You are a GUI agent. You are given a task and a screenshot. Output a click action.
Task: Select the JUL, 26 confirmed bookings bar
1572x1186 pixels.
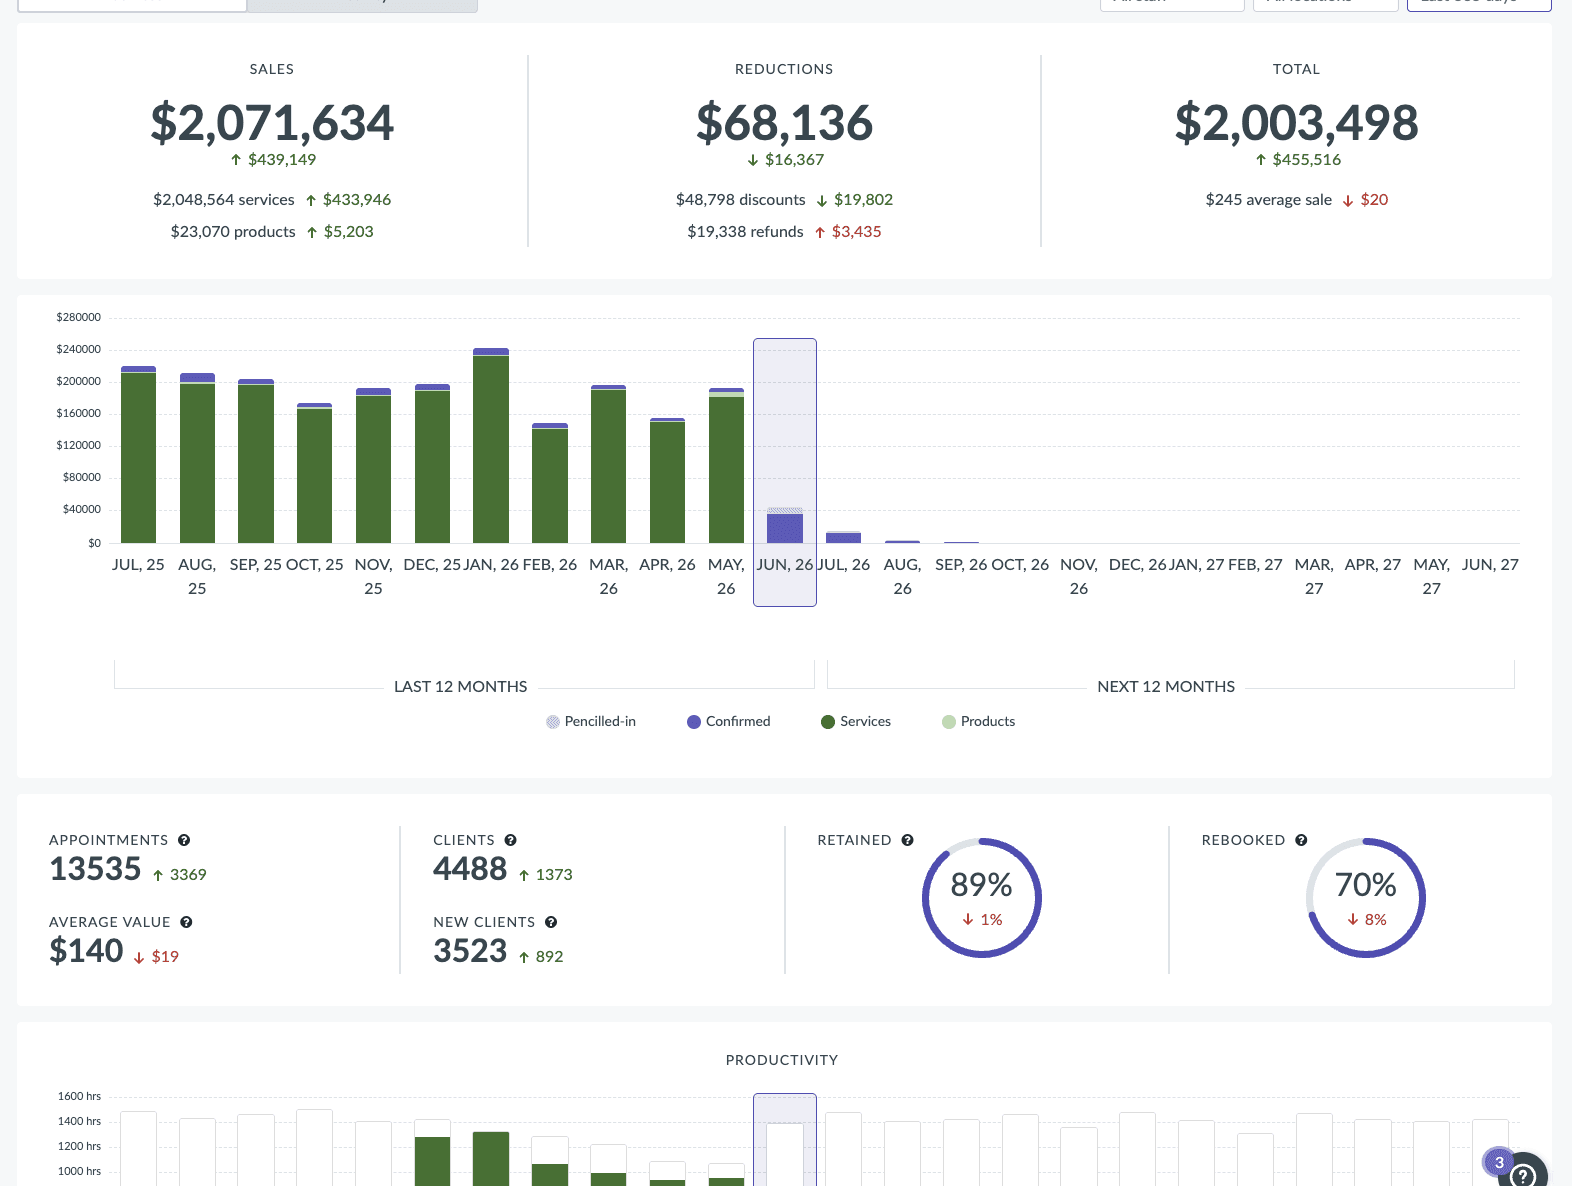[x=844, y=537]
